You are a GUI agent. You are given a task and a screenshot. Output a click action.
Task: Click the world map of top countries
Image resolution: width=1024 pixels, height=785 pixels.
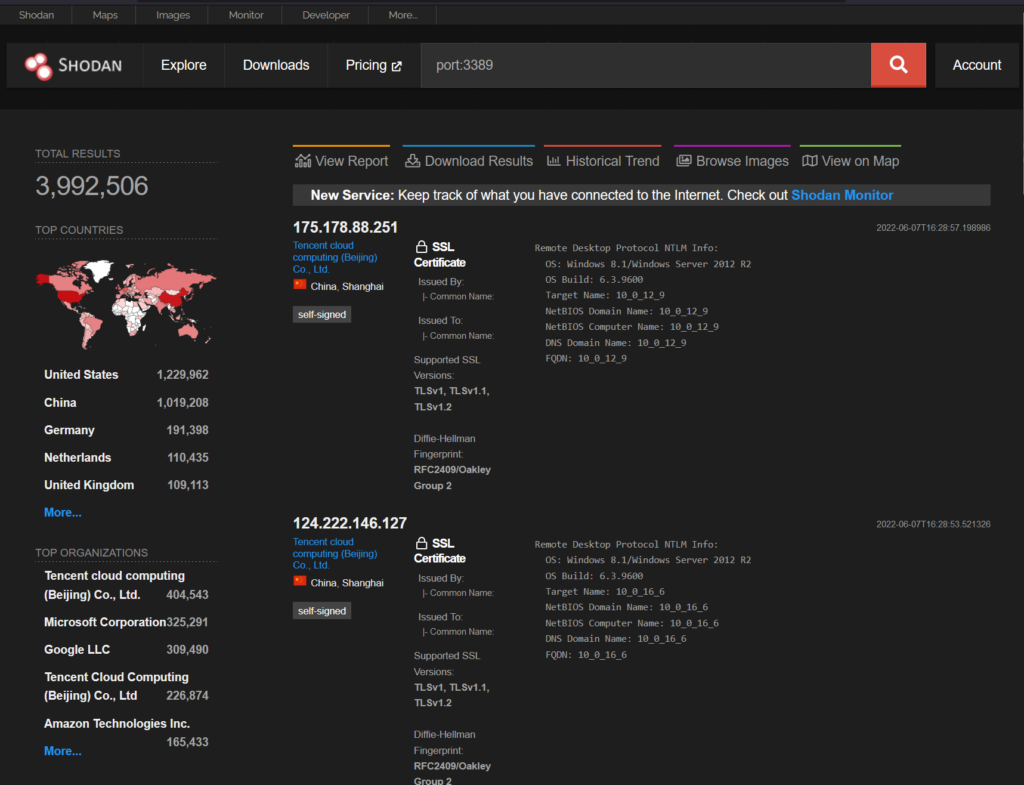(x=126, y=304)
